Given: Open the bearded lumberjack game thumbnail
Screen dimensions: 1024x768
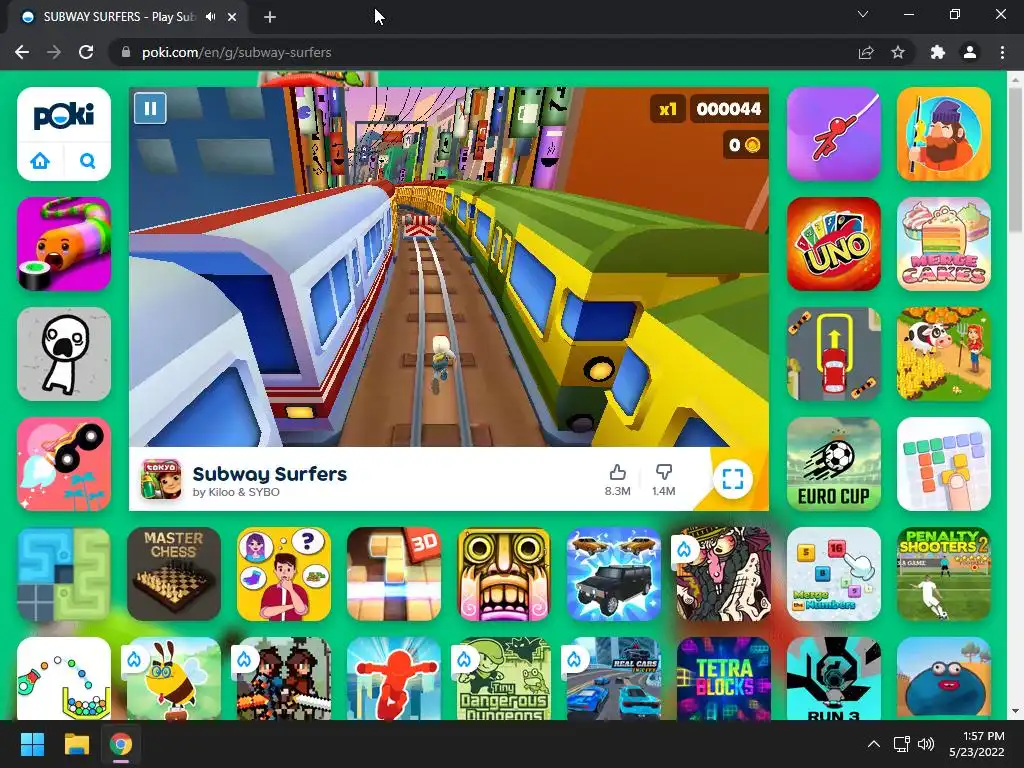Looking at the screenshot, I should [x=944, y=134].
